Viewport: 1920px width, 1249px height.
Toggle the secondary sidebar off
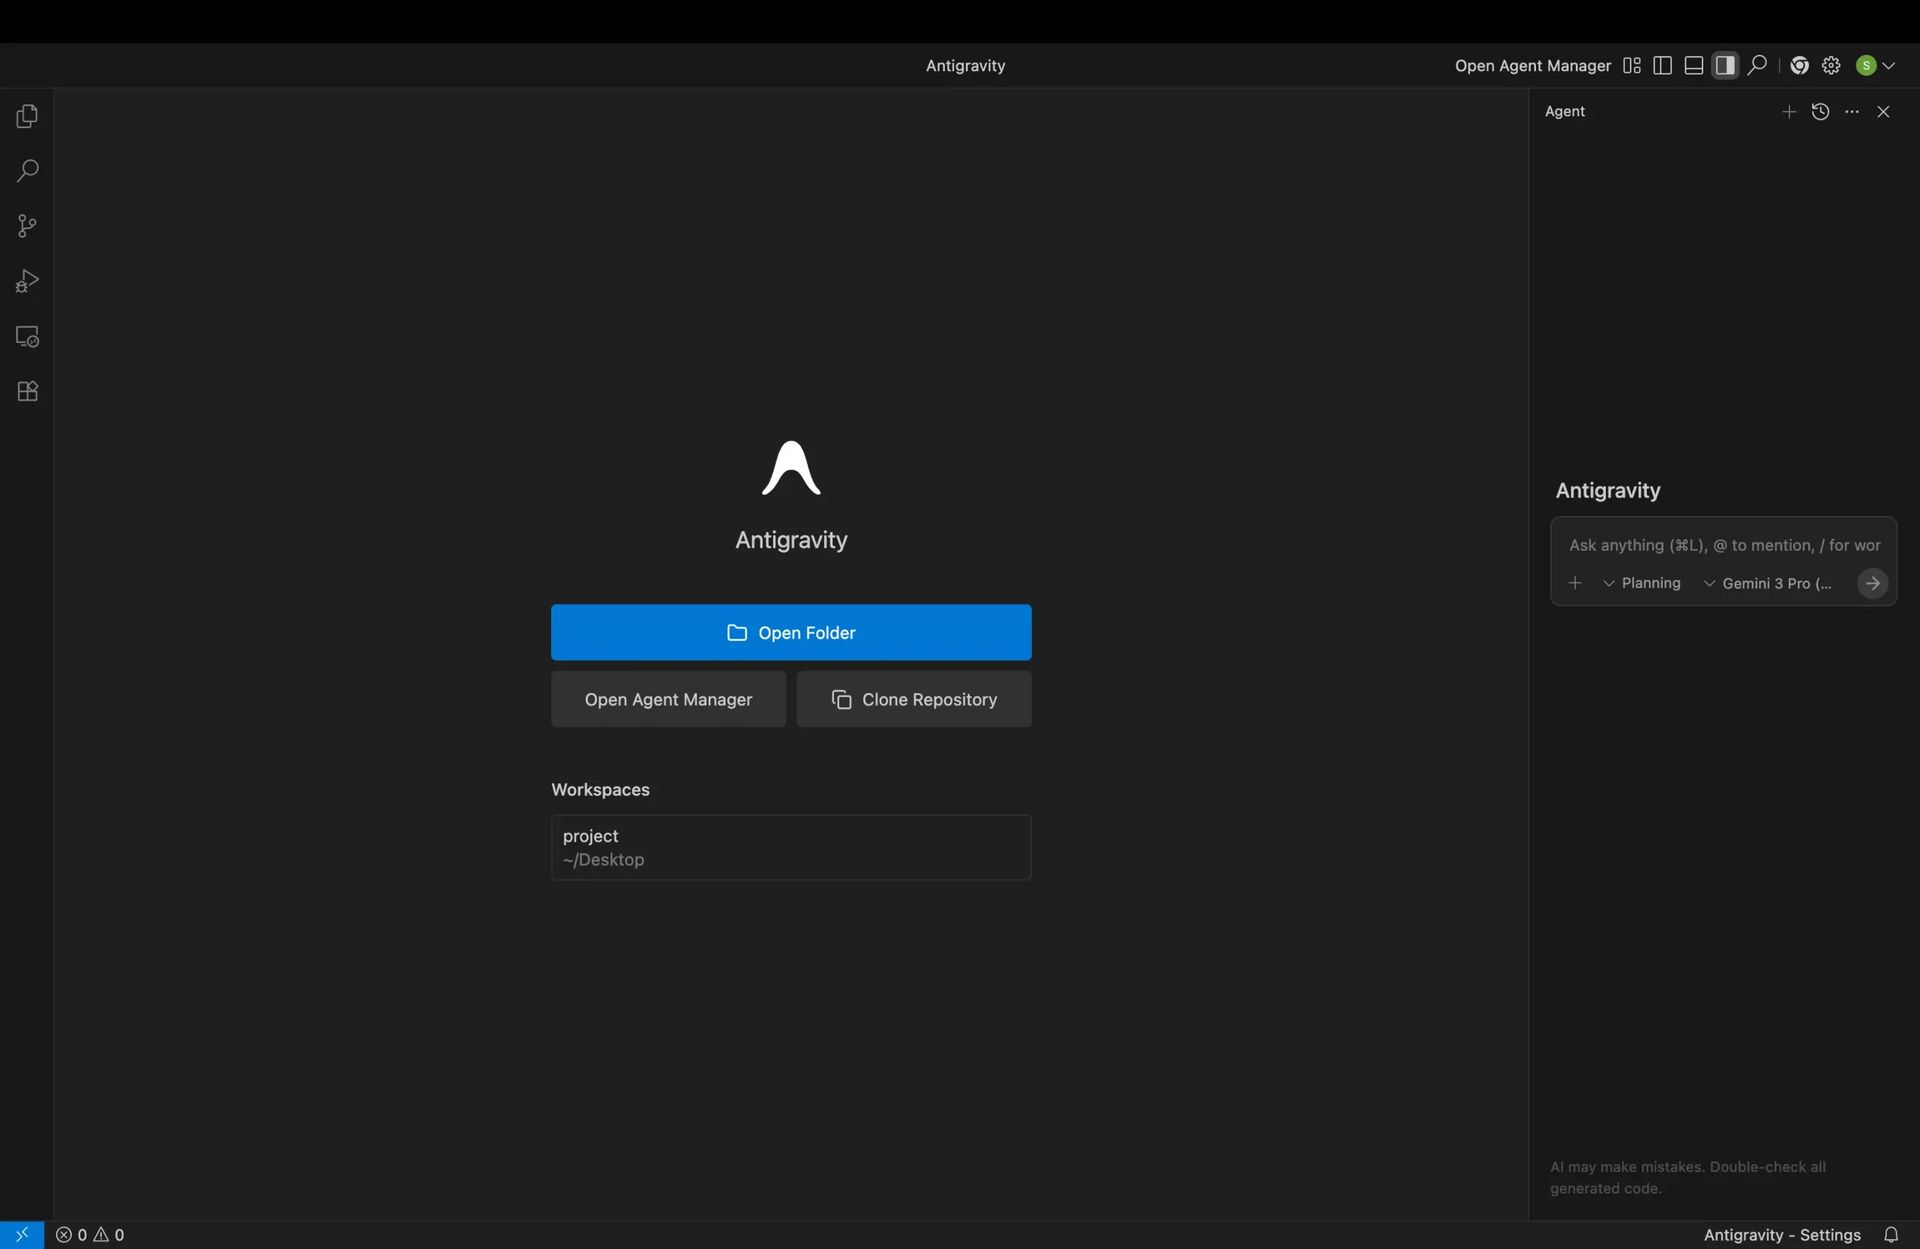point(1726,65)
